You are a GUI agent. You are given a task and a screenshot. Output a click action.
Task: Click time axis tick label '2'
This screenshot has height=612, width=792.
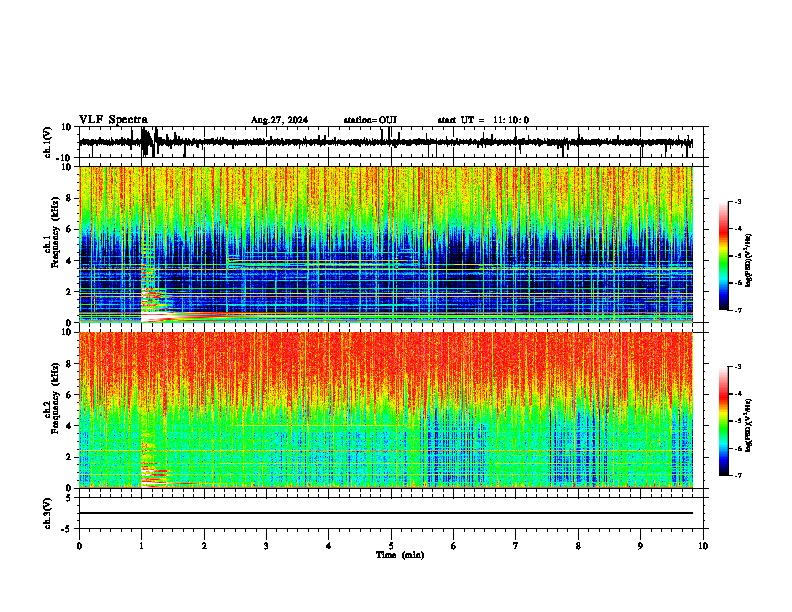(204, 546)
